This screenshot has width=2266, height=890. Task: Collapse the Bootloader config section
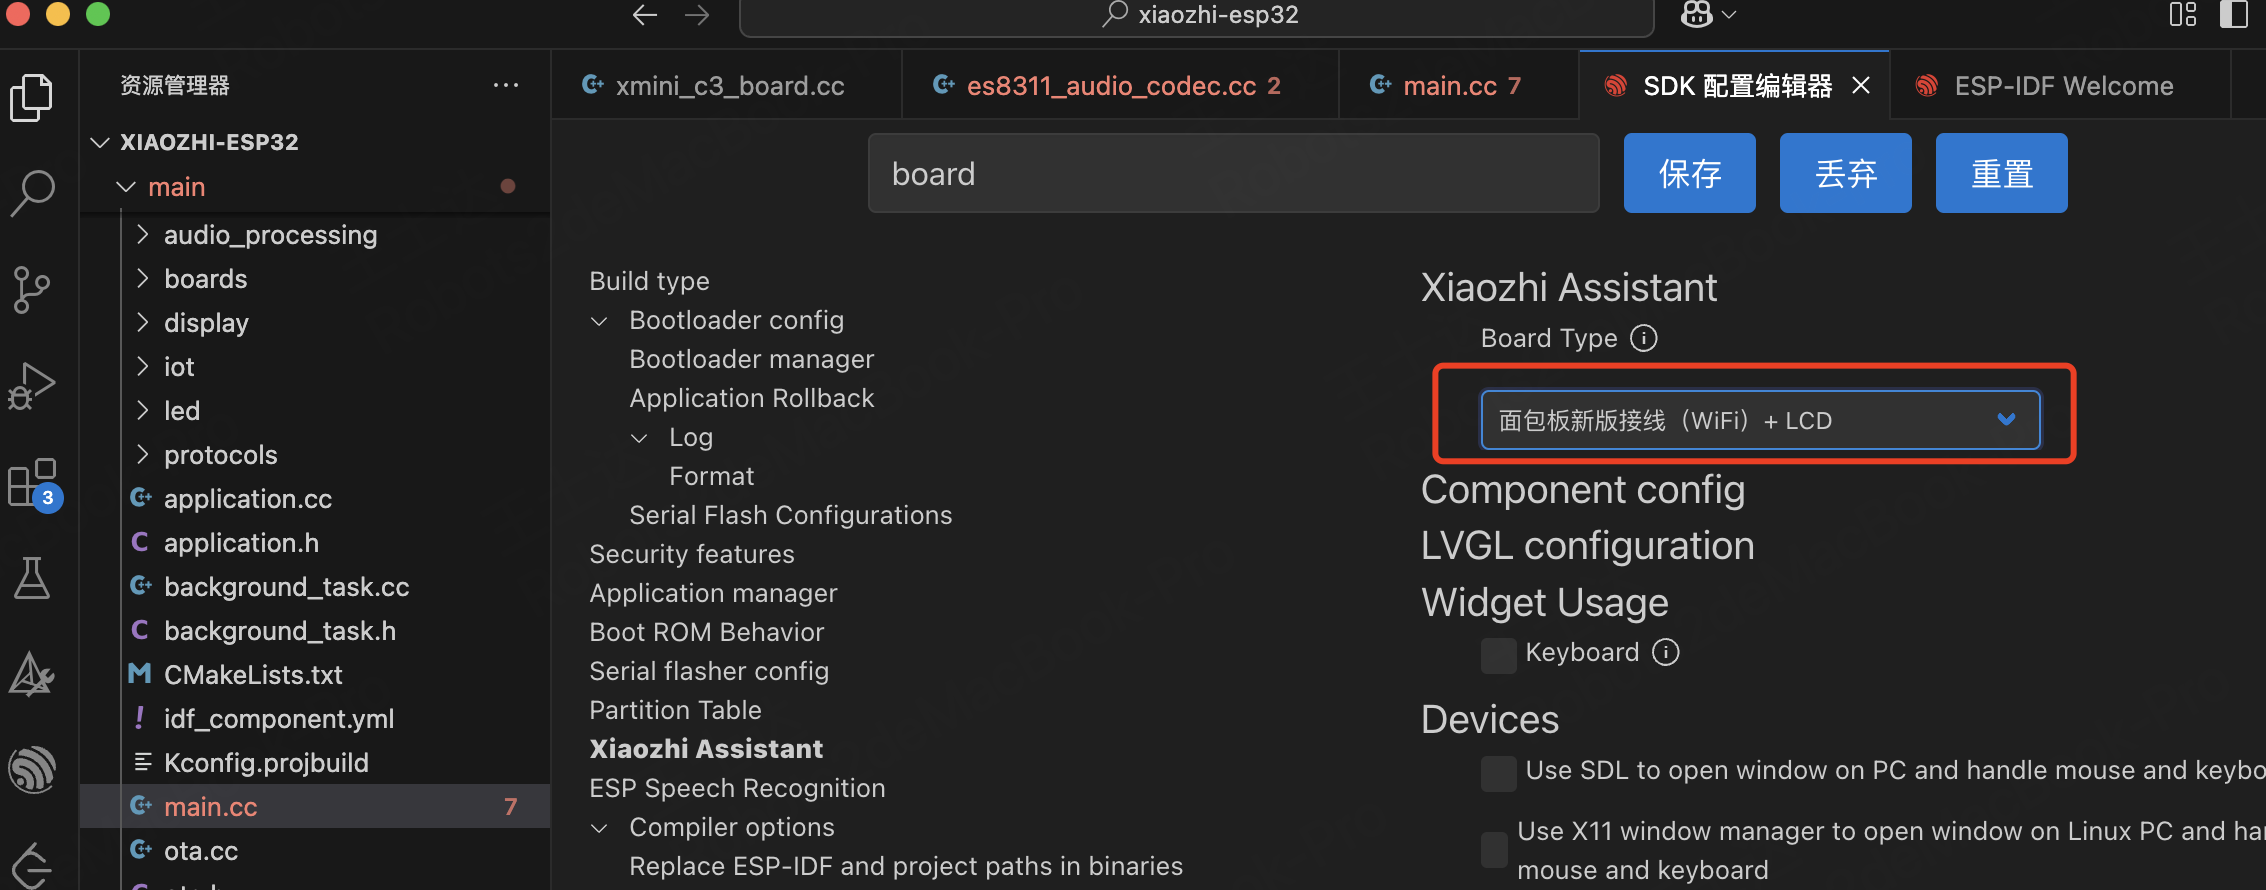[x=600, y=321]
